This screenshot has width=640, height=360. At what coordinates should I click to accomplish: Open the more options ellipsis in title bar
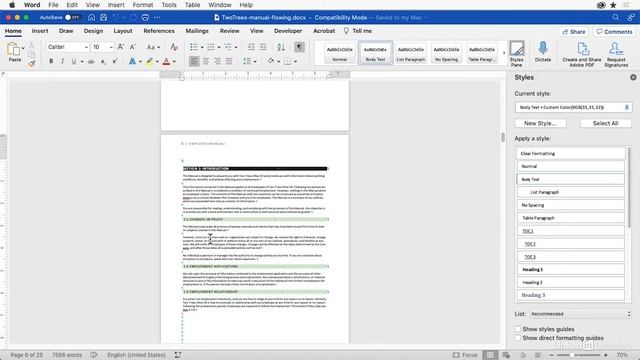click(157, 18)
